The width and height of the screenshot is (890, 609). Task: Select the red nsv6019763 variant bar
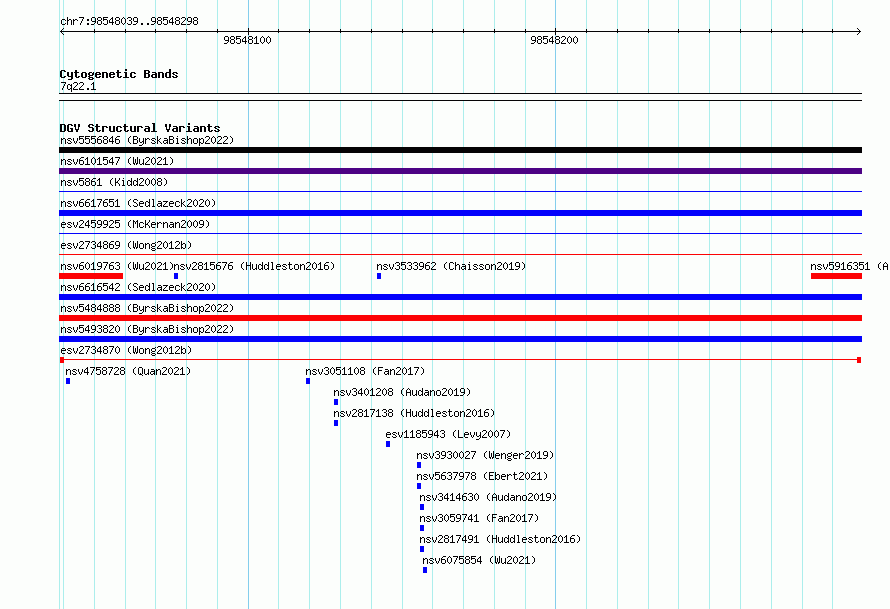pyautogui.click(x=91, y=276)
